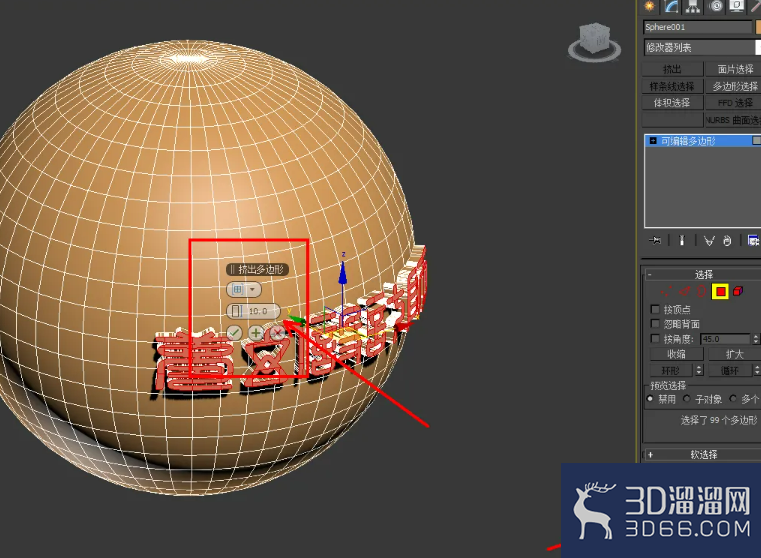761x558 pixels.
Task: Select Border sub-object level icon
Action: (702, 291)
